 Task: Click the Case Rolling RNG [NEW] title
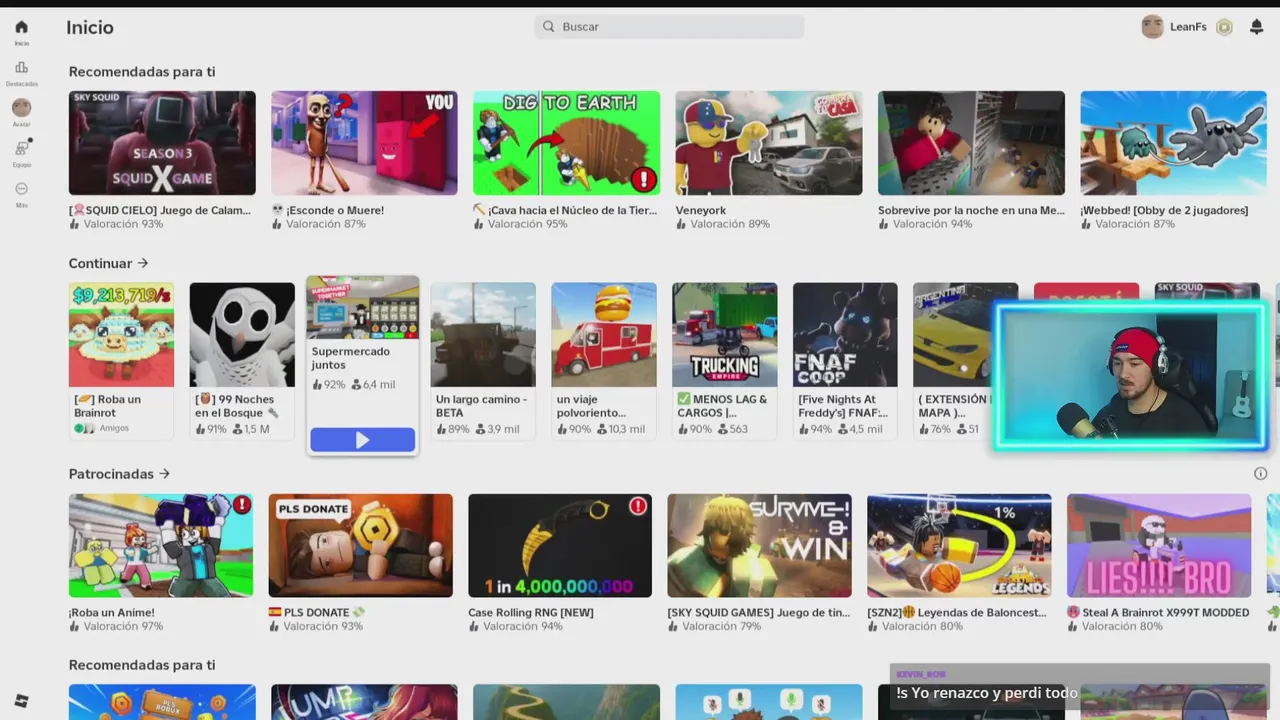tap(531, 612)
